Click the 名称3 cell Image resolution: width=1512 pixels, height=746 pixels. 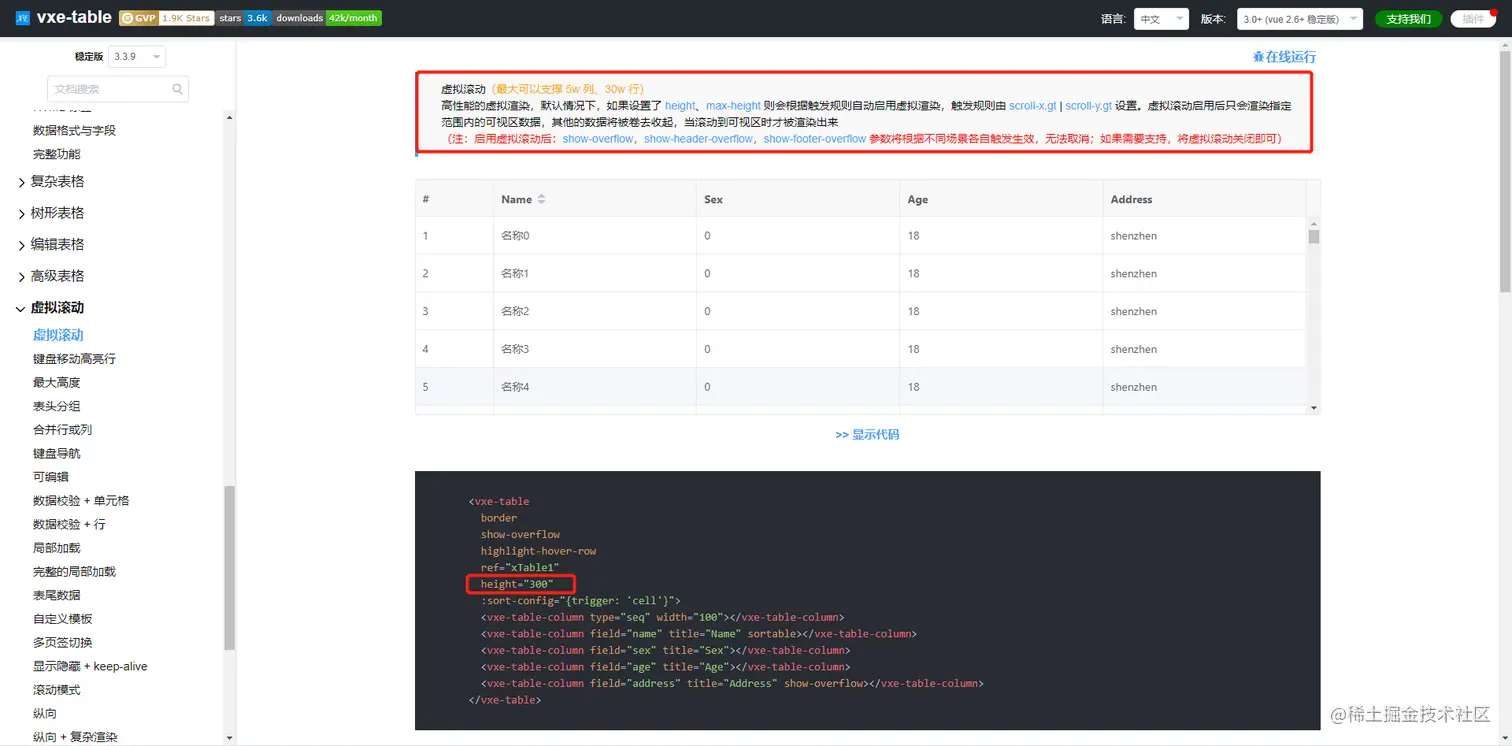tap(595, 349)
